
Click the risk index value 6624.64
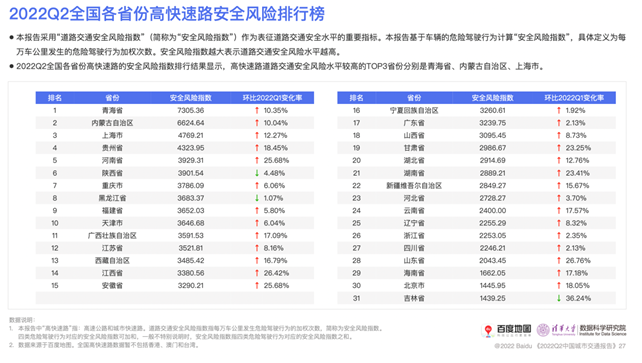point(191,123)
